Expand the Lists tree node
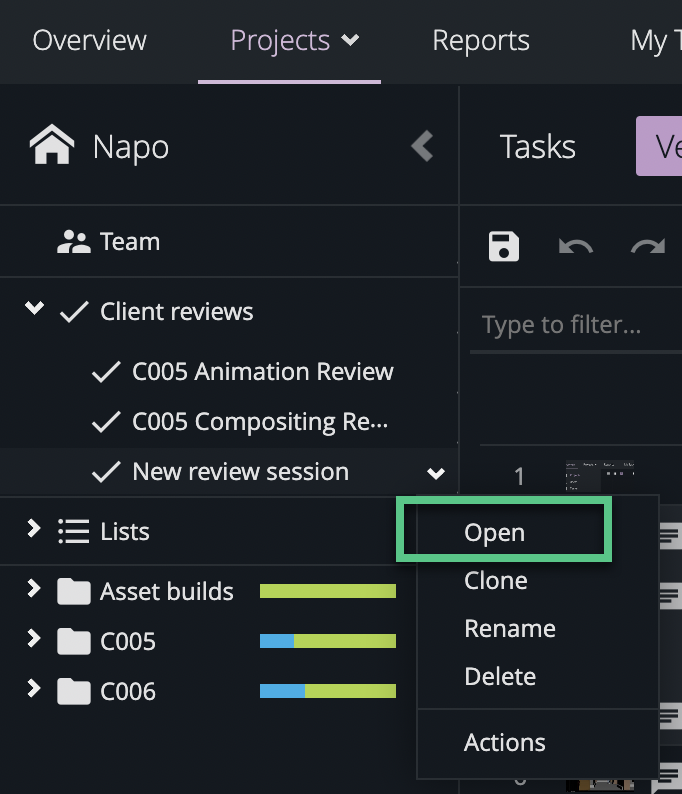 34,529
